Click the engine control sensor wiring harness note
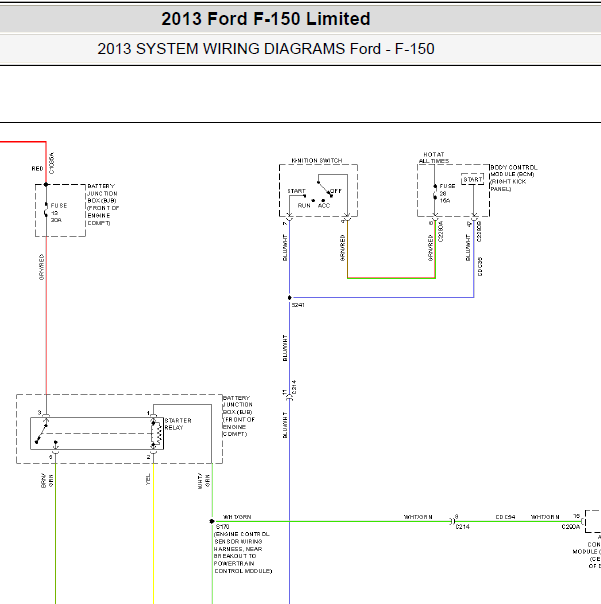Viewport: 601px width, 604px height. (243, 552)
